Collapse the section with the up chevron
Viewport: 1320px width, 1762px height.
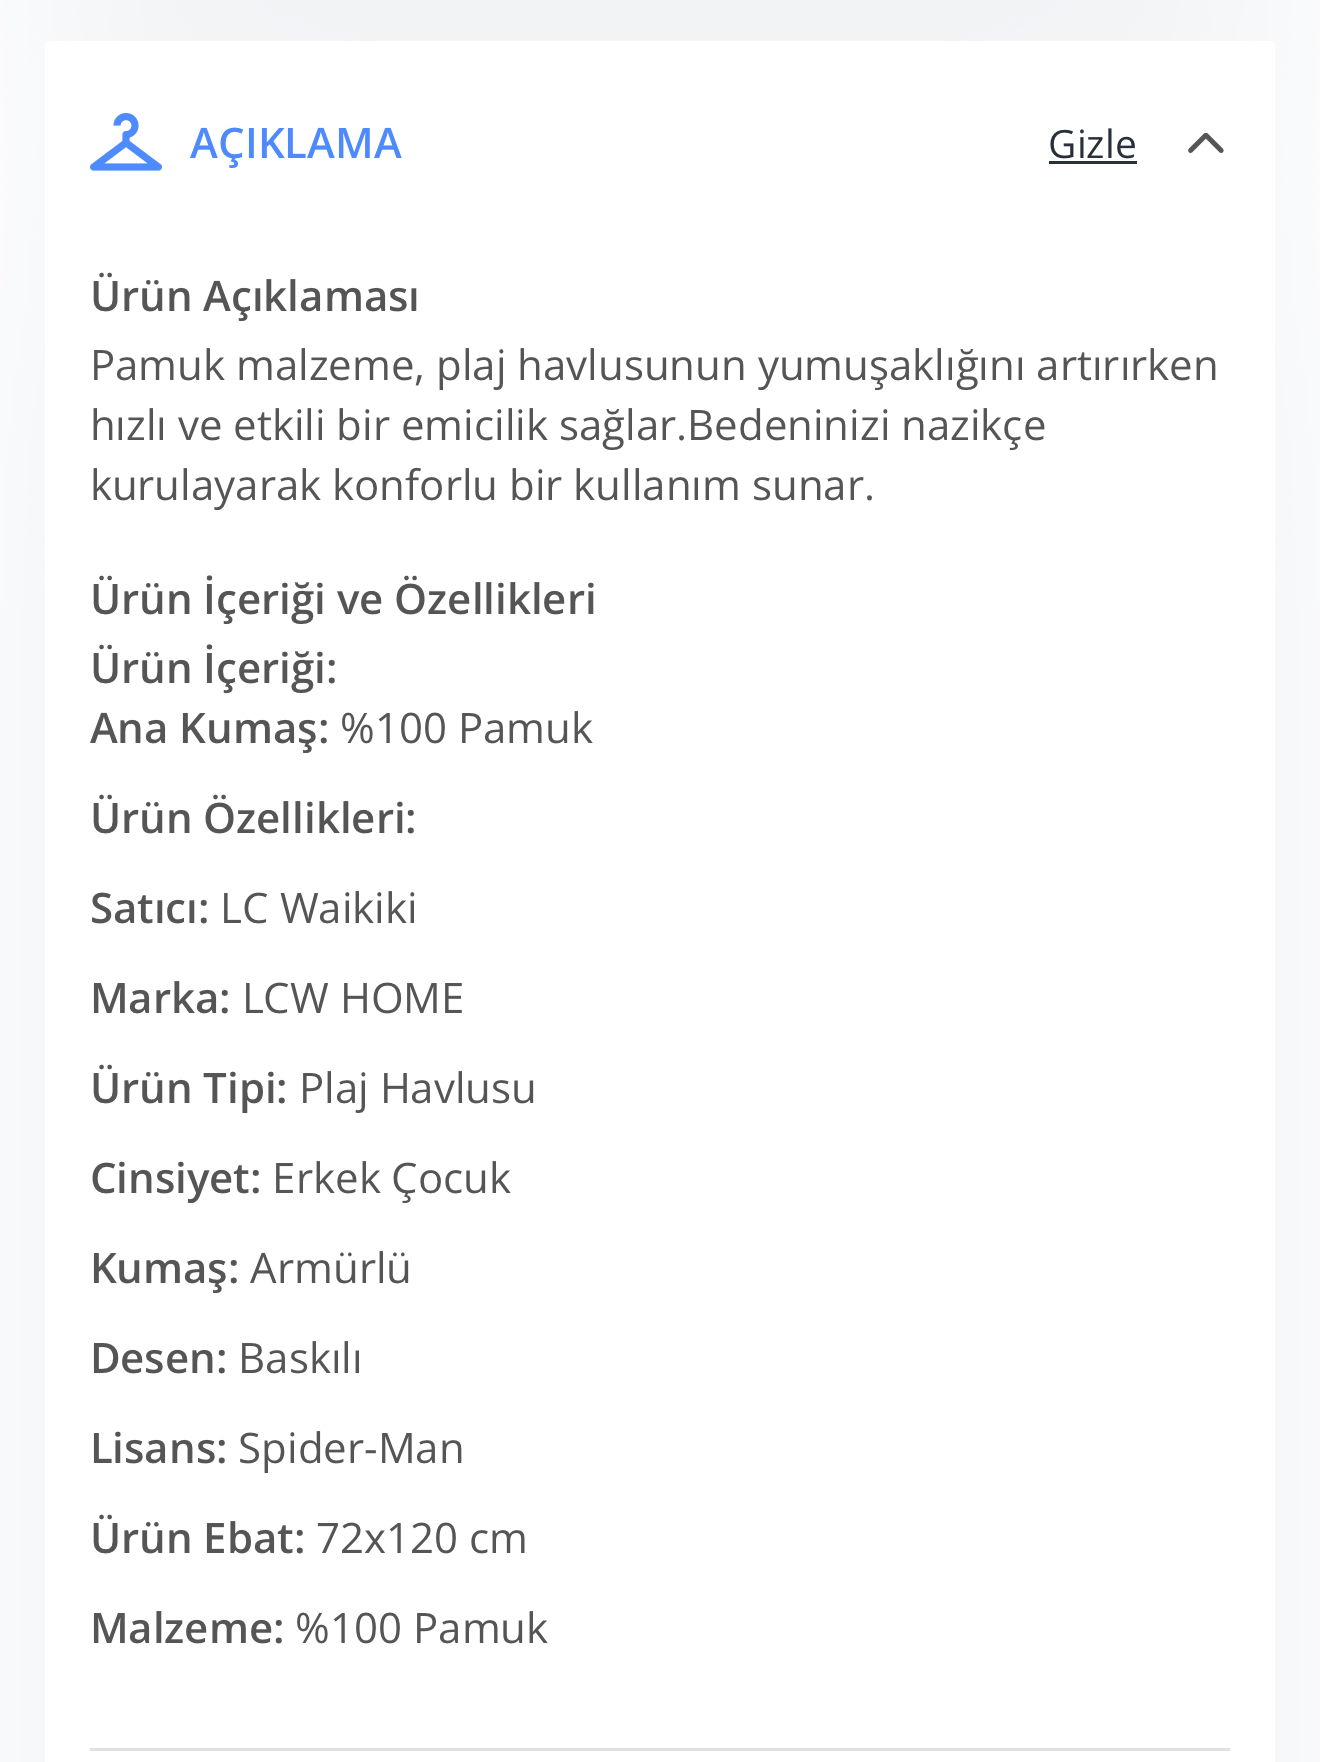point(1206,144)
